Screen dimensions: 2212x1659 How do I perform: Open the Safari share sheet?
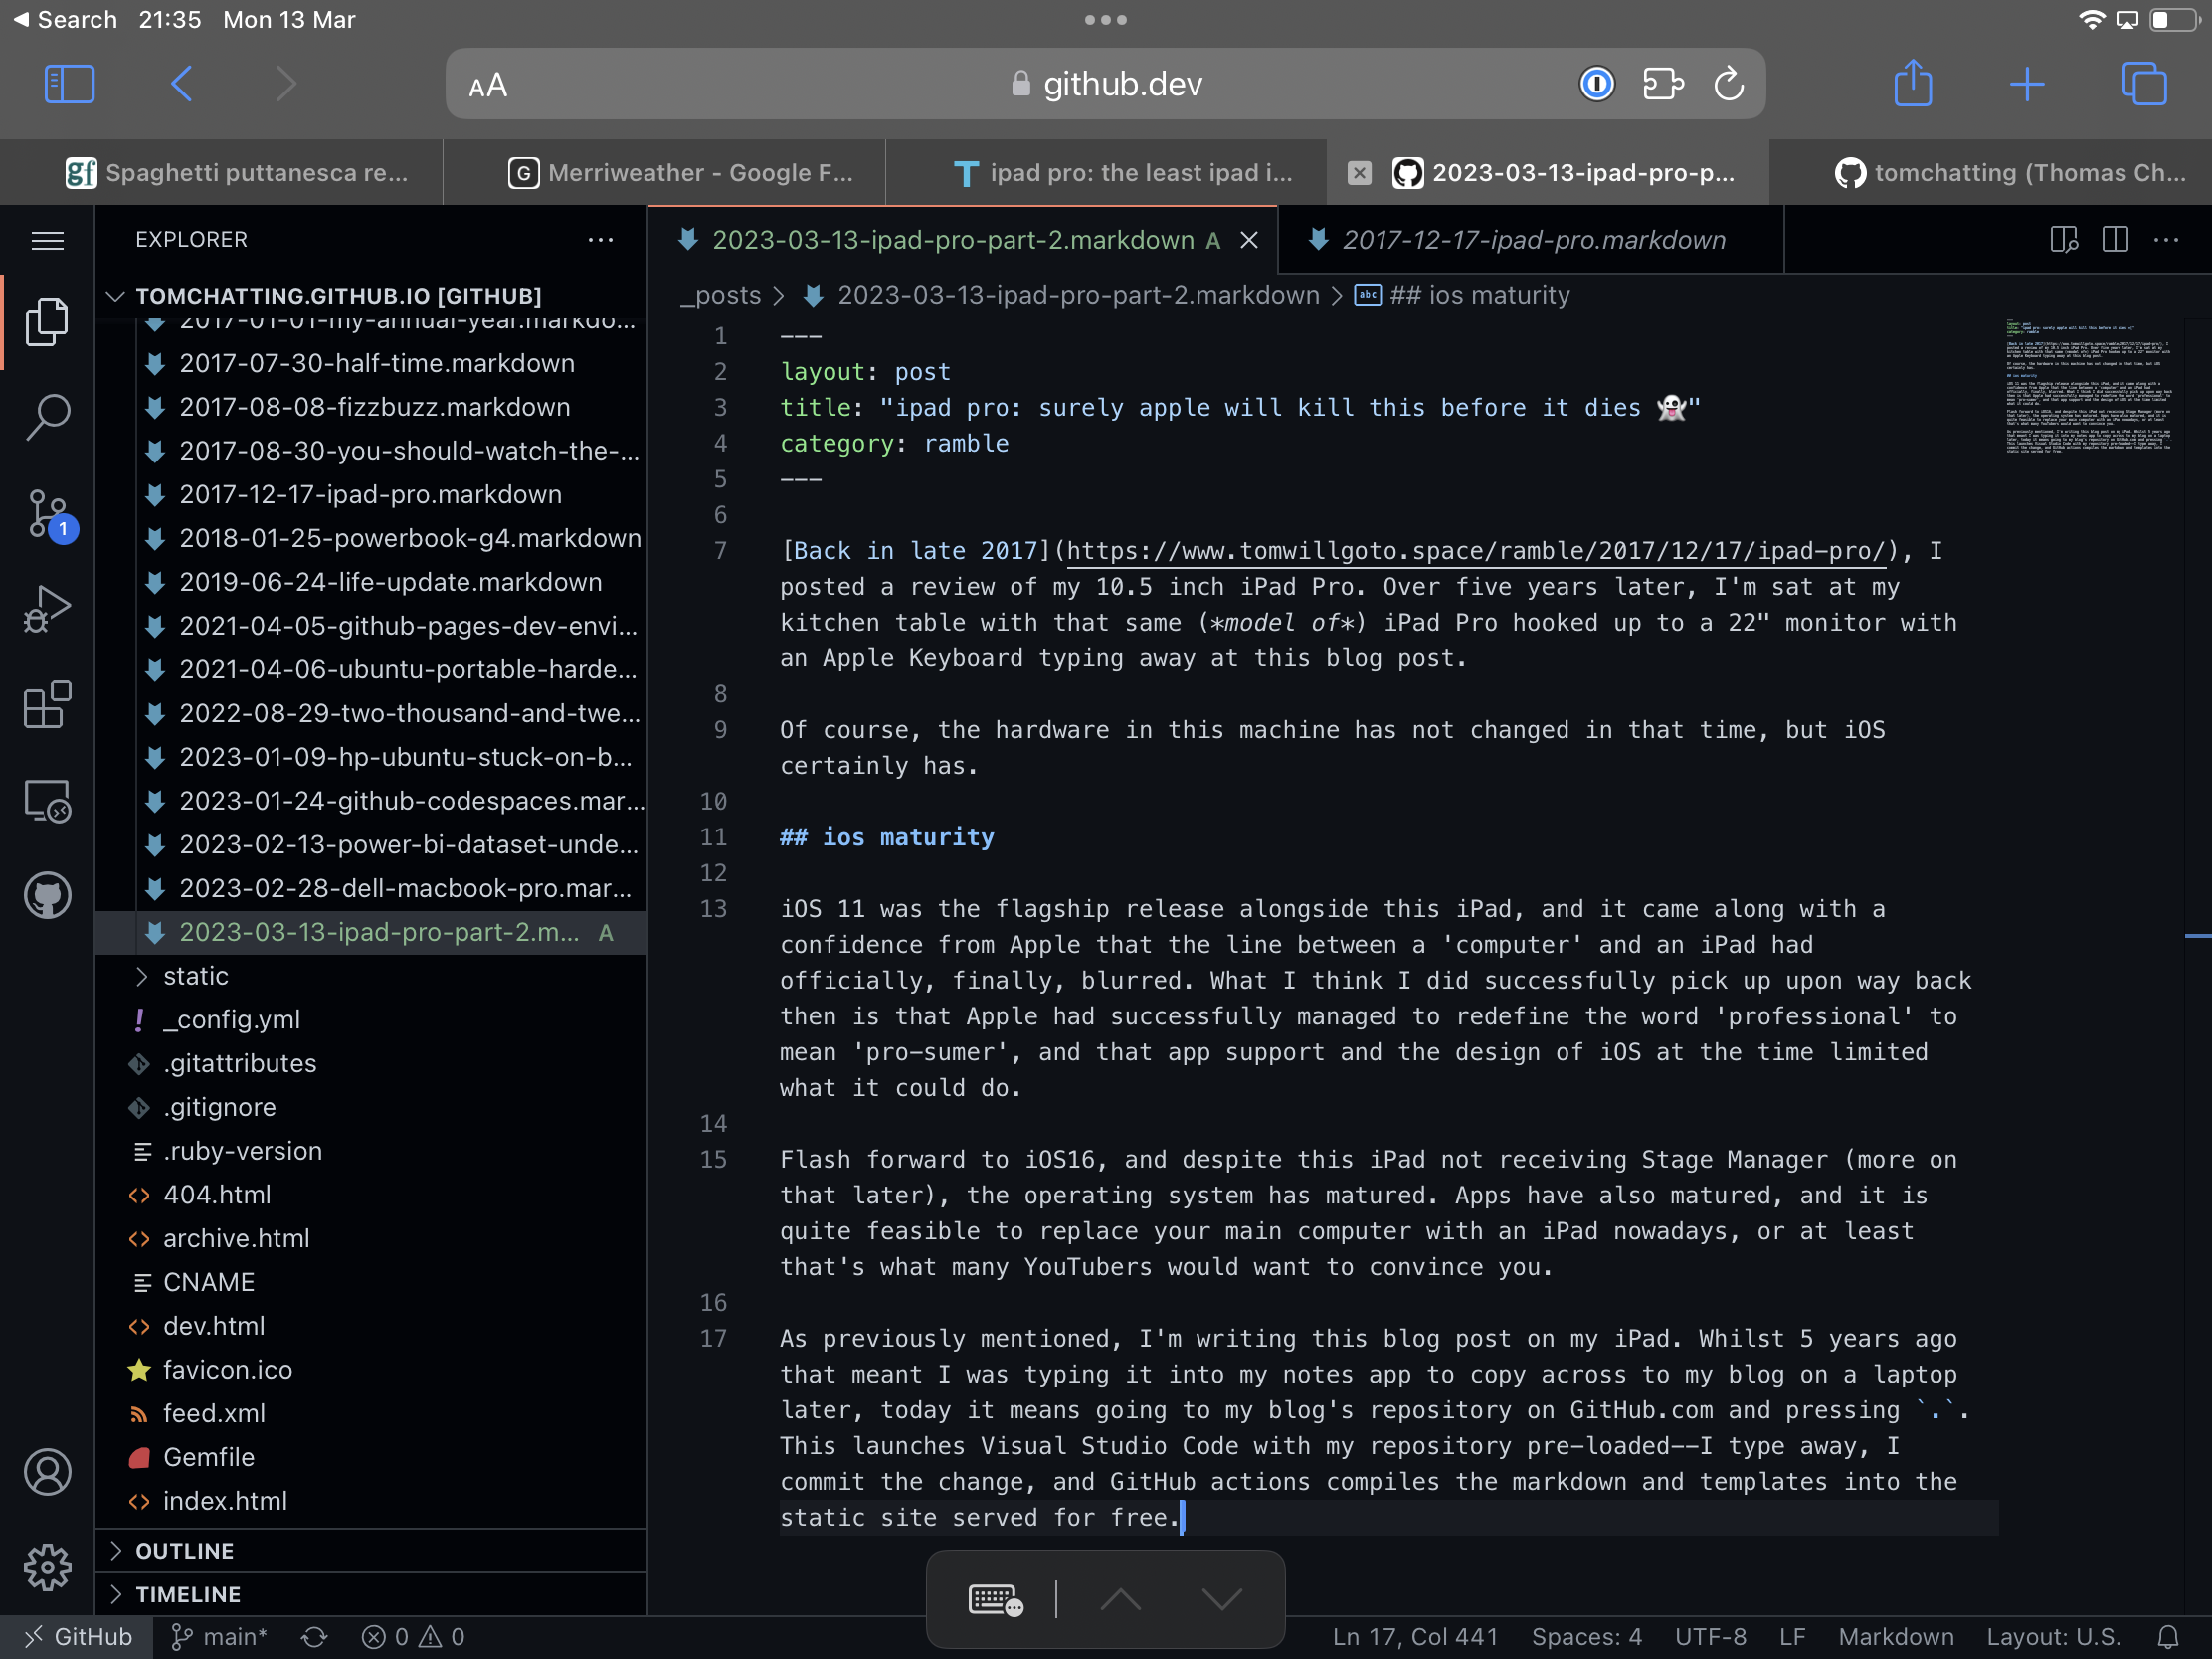coord(1913,82)
